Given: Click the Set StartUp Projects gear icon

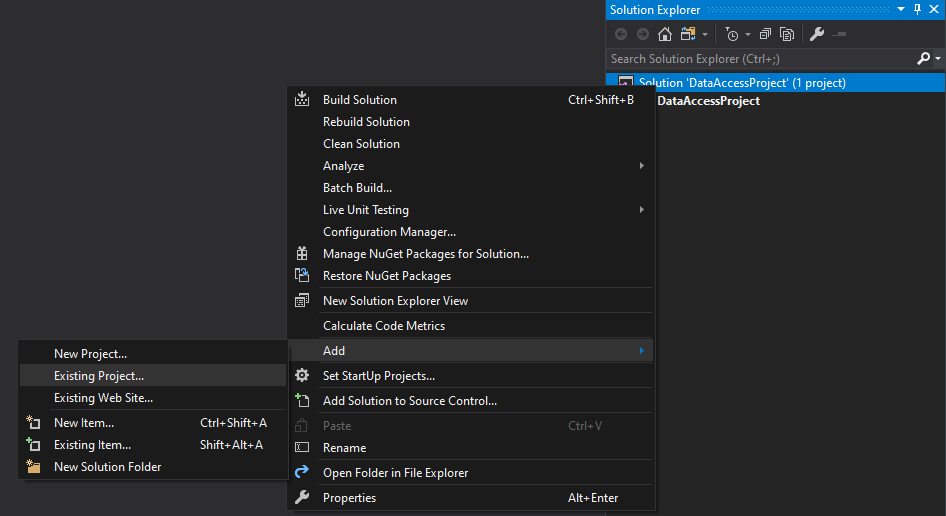Looking at the screenshot, I should click(x=302, y=375).
